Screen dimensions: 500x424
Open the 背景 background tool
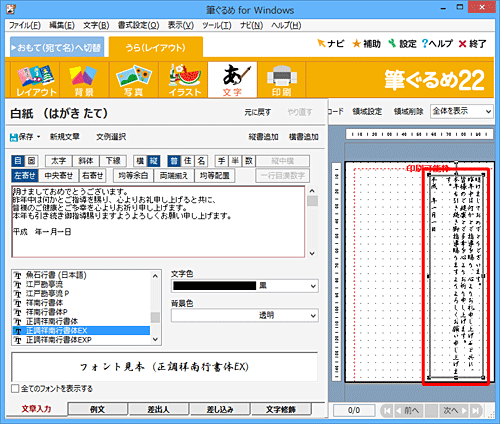(x=84, y=80)
